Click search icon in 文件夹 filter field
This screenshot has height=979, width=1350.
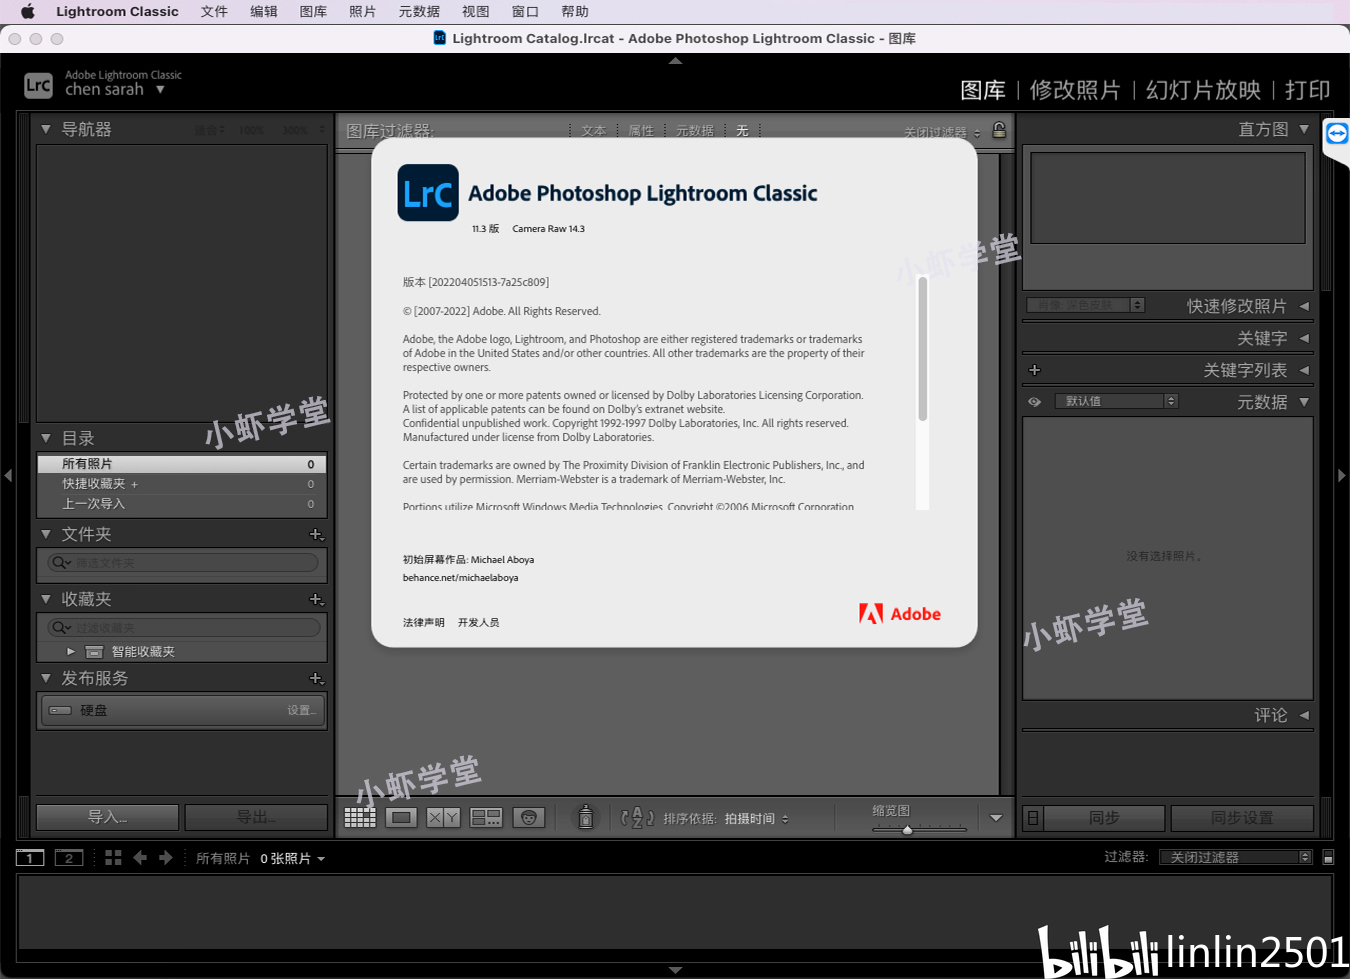point(61,563)
